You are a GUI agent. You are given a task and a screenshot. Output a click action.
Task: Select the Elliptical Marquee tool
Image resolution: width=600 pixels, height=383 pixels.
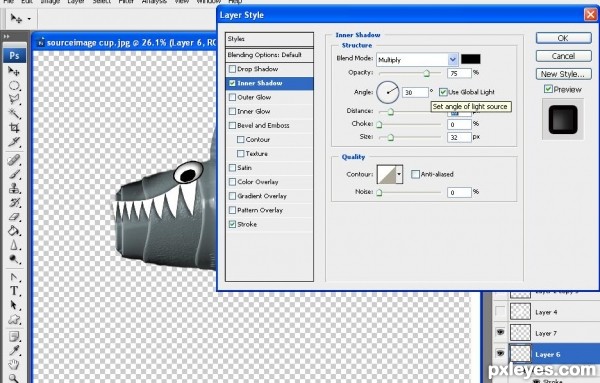[x=14, y=85]
